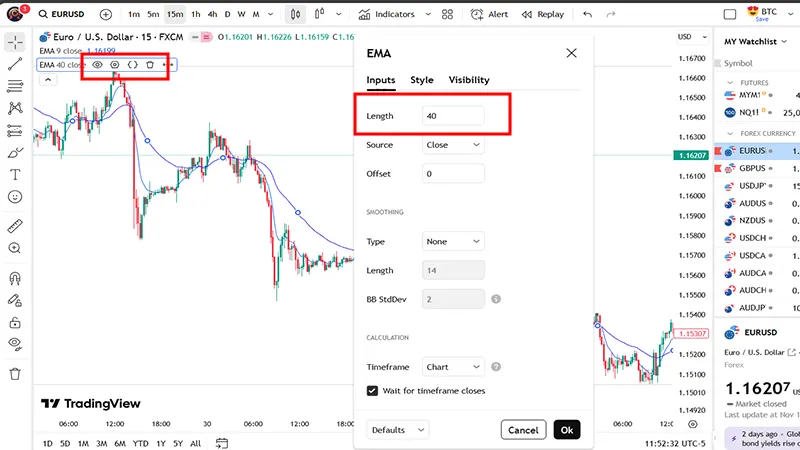Click the trash icon in left toolbar
800x450 pixels.
(15, 373)
